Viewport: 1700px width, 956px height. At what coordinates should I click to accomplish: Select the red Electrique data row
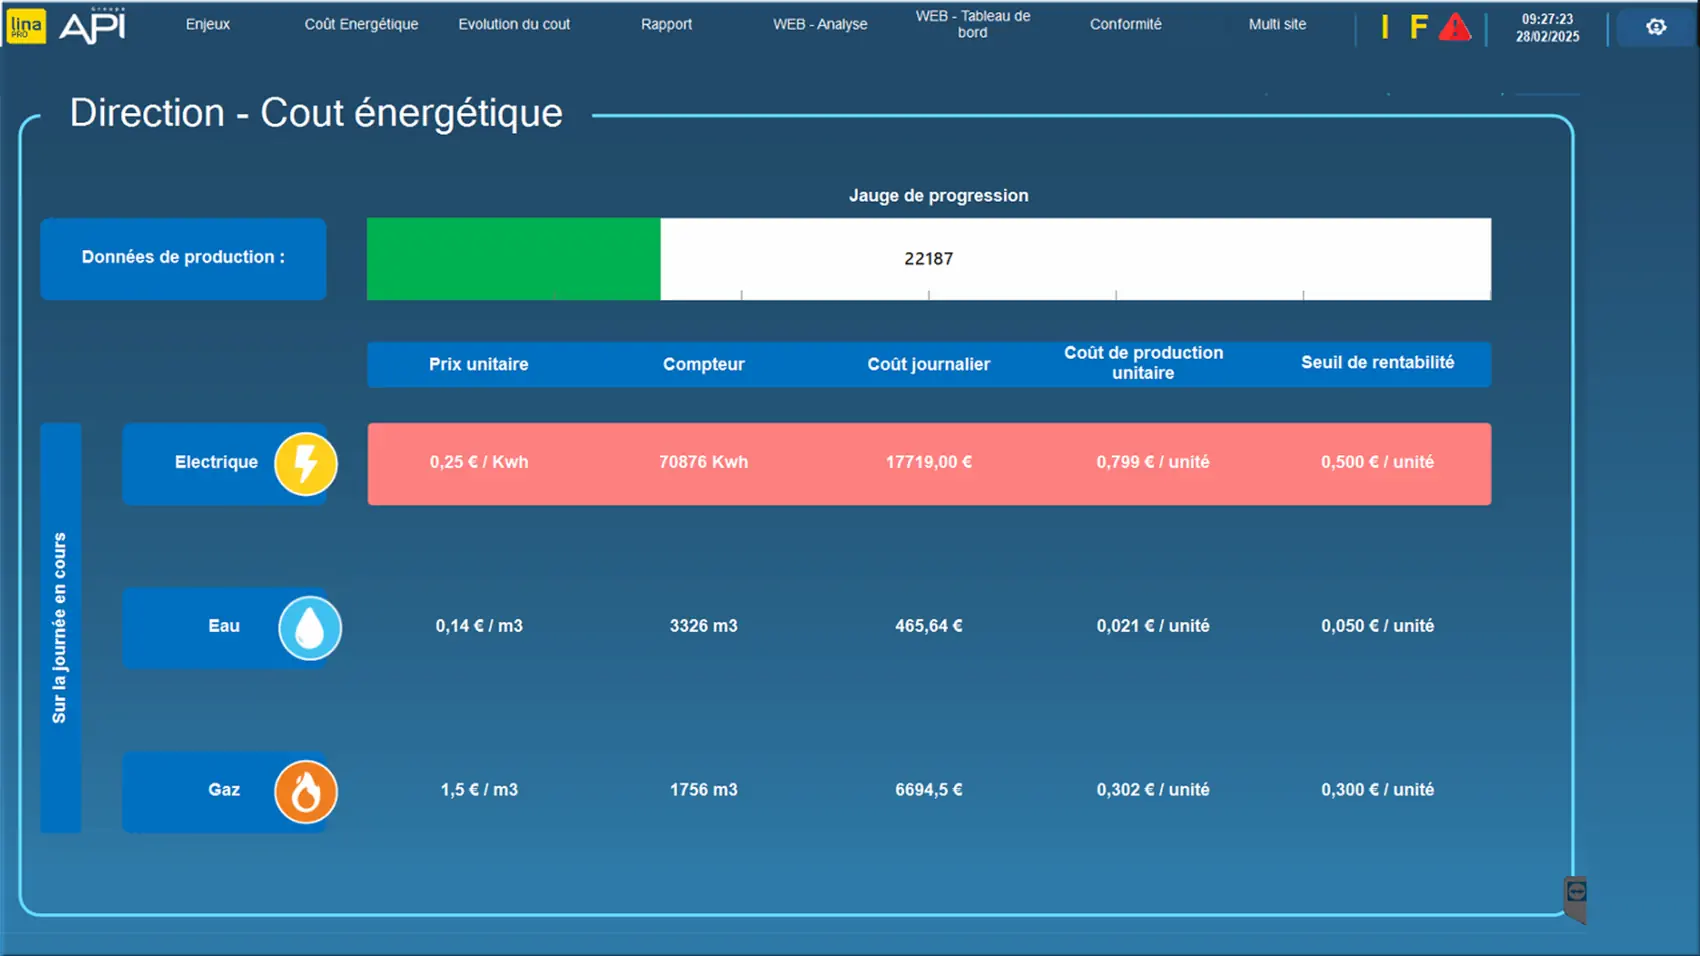928,463
